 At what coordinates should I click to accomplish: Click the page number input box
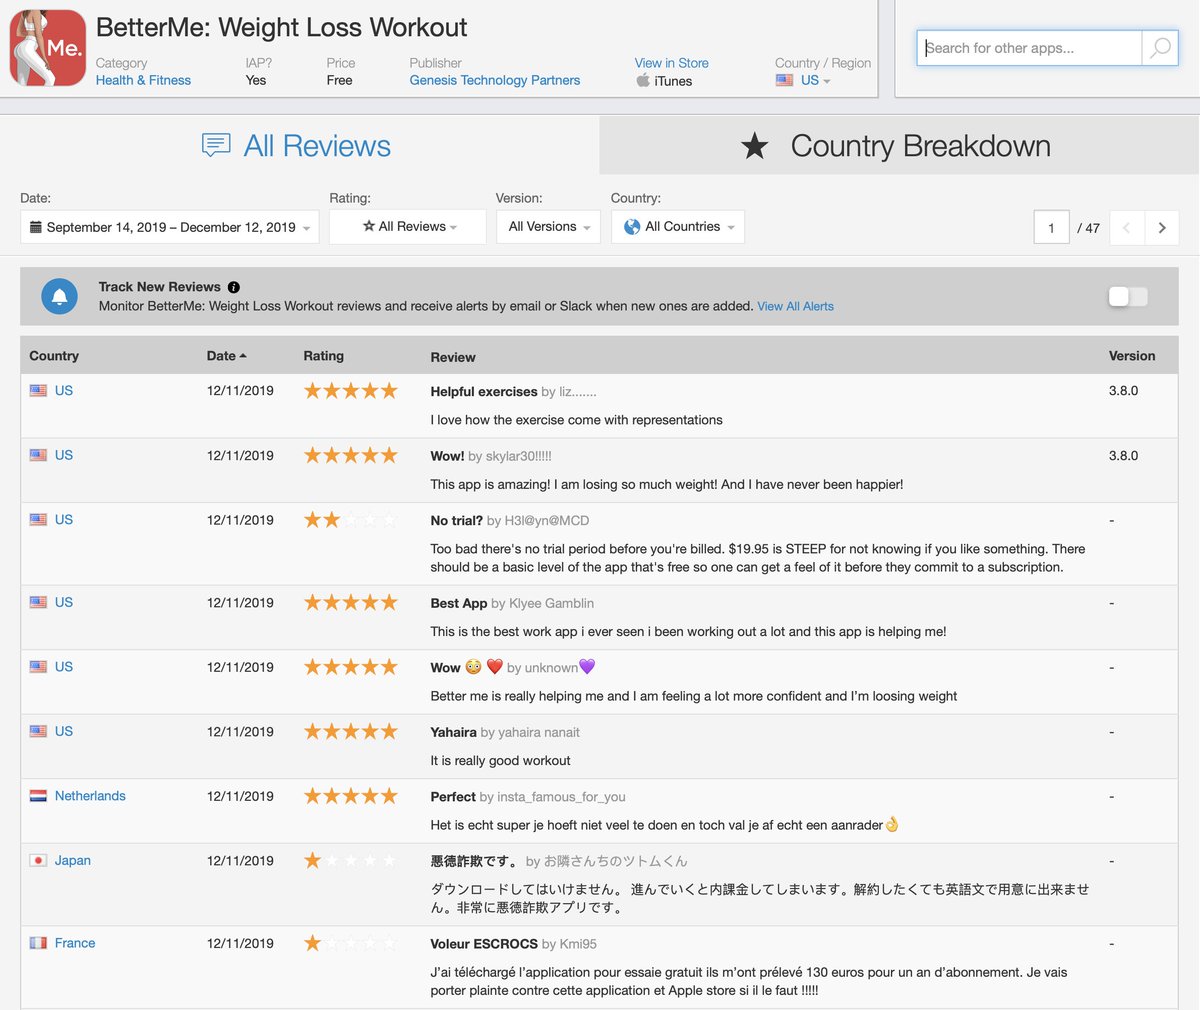pyautogui.click(x=1051, y=228)
